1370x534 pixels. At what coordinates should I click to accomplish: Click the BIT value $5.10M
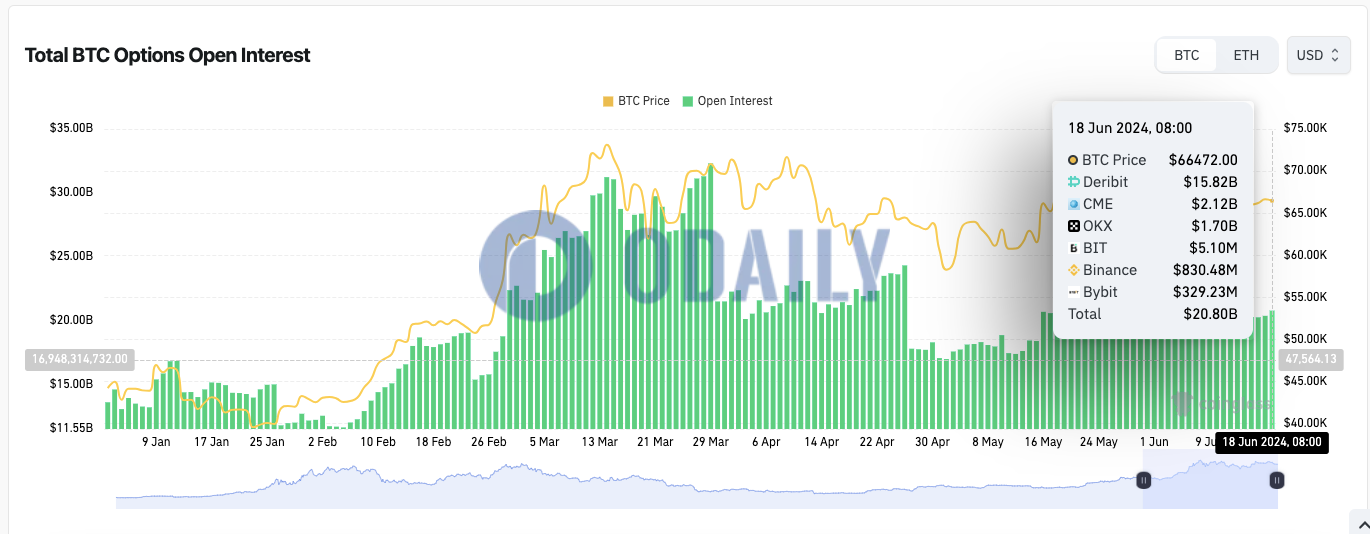point(1212,248)
